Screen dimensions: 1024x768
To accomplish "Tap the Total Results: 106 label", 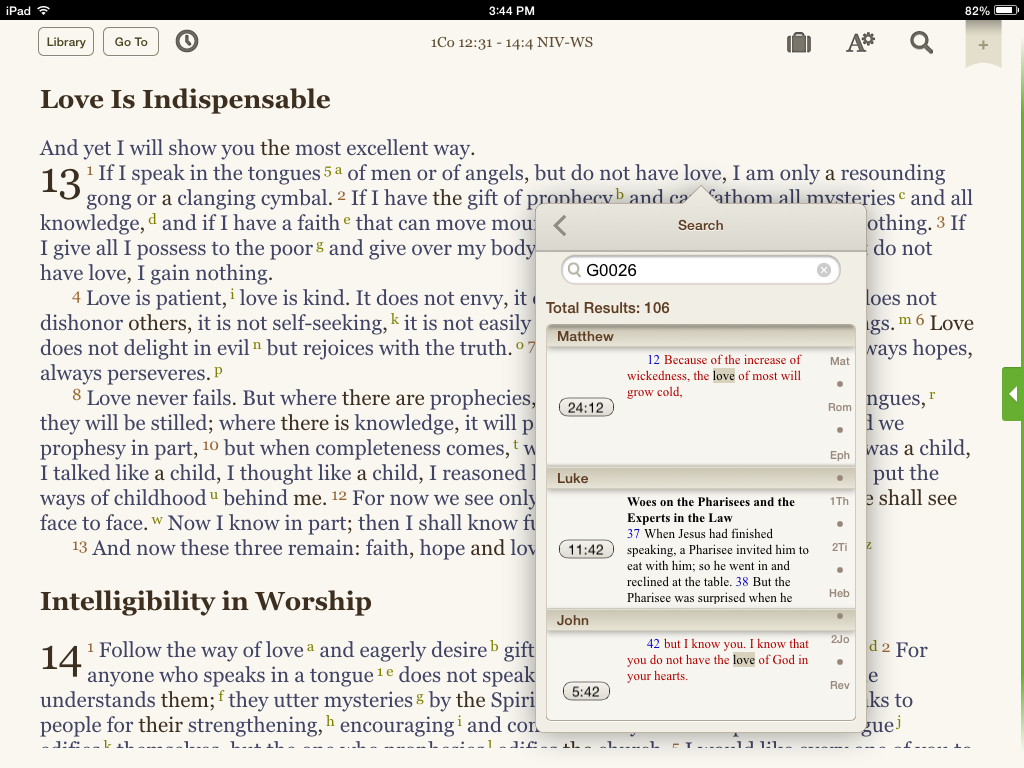I will click(608, 308).
